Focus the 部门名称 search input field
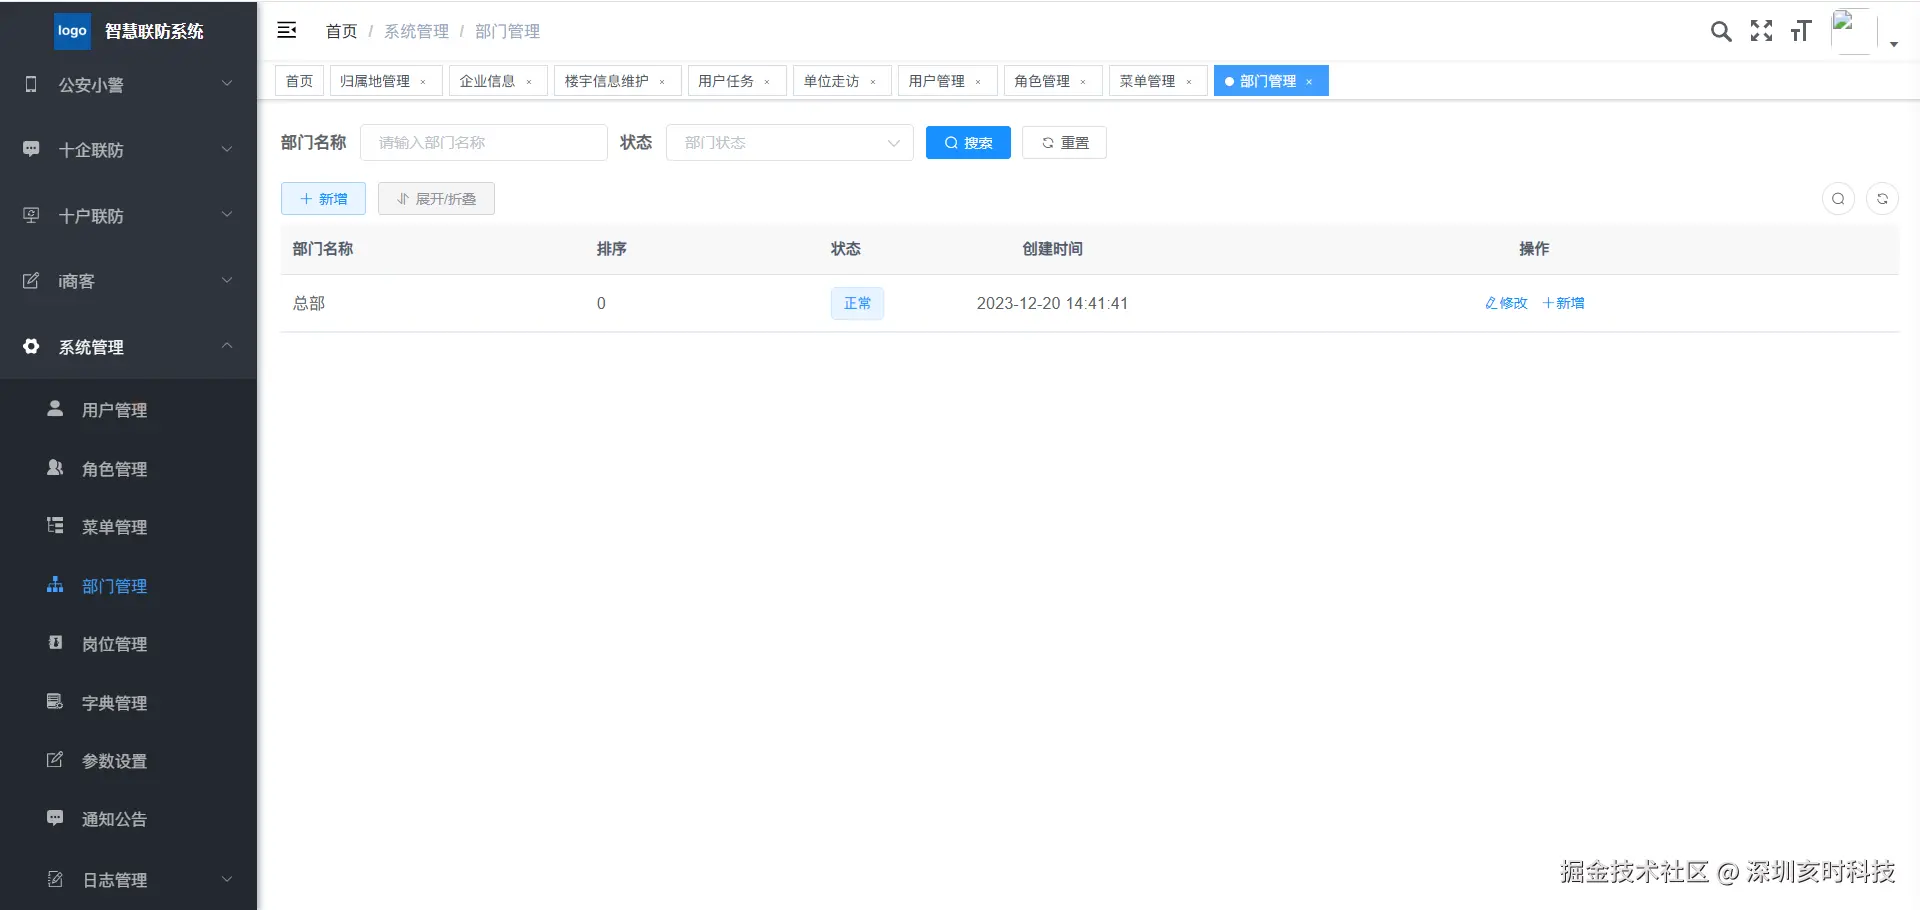1920x910 pixels. pyautogui.click(x=484, y=143)
